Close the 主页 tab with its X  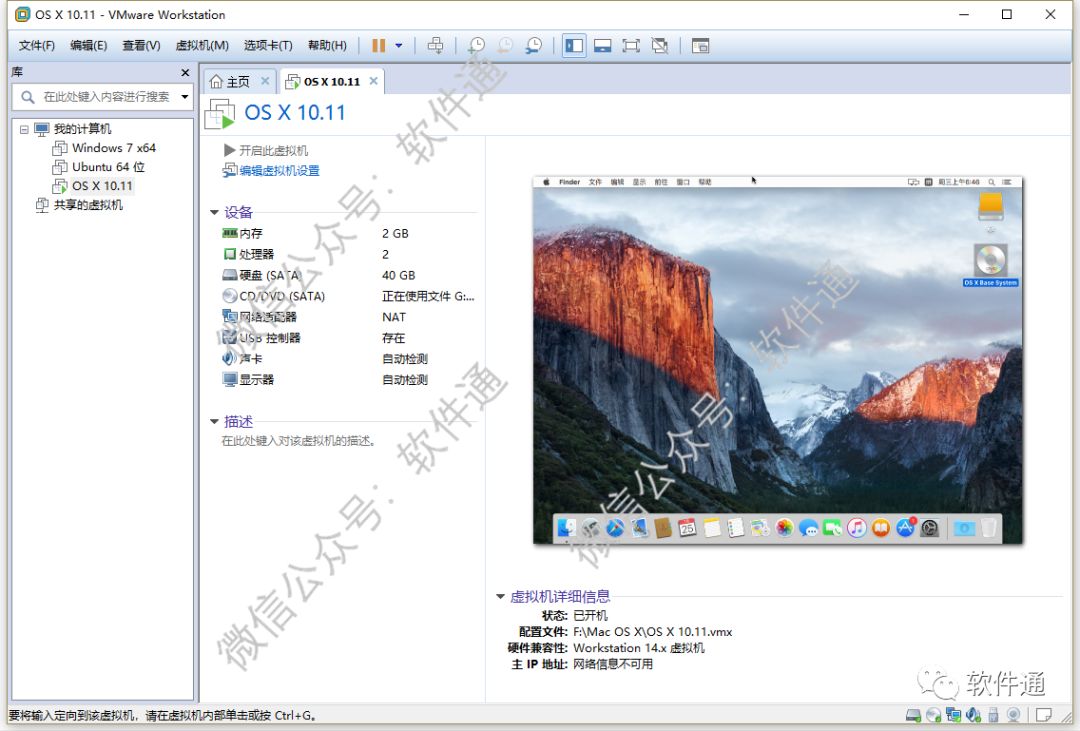[265, 81]
